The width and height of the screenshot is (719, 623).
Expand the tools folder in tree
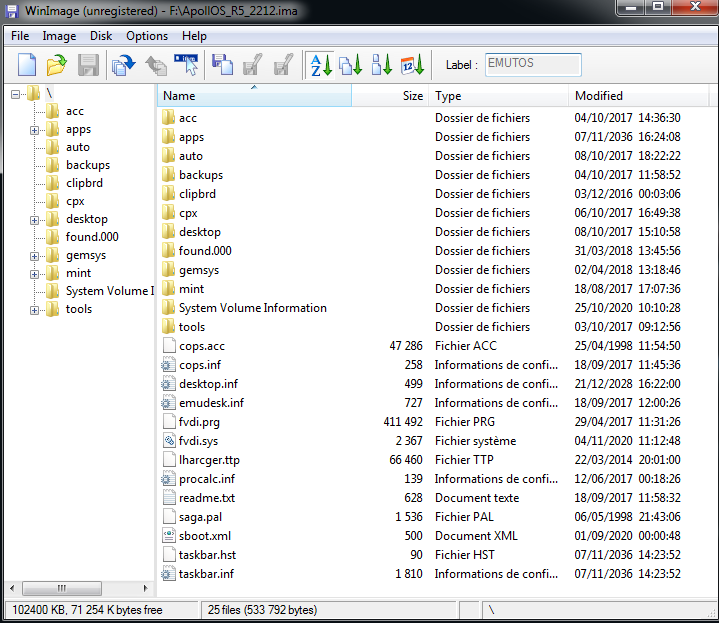[34, 310]
